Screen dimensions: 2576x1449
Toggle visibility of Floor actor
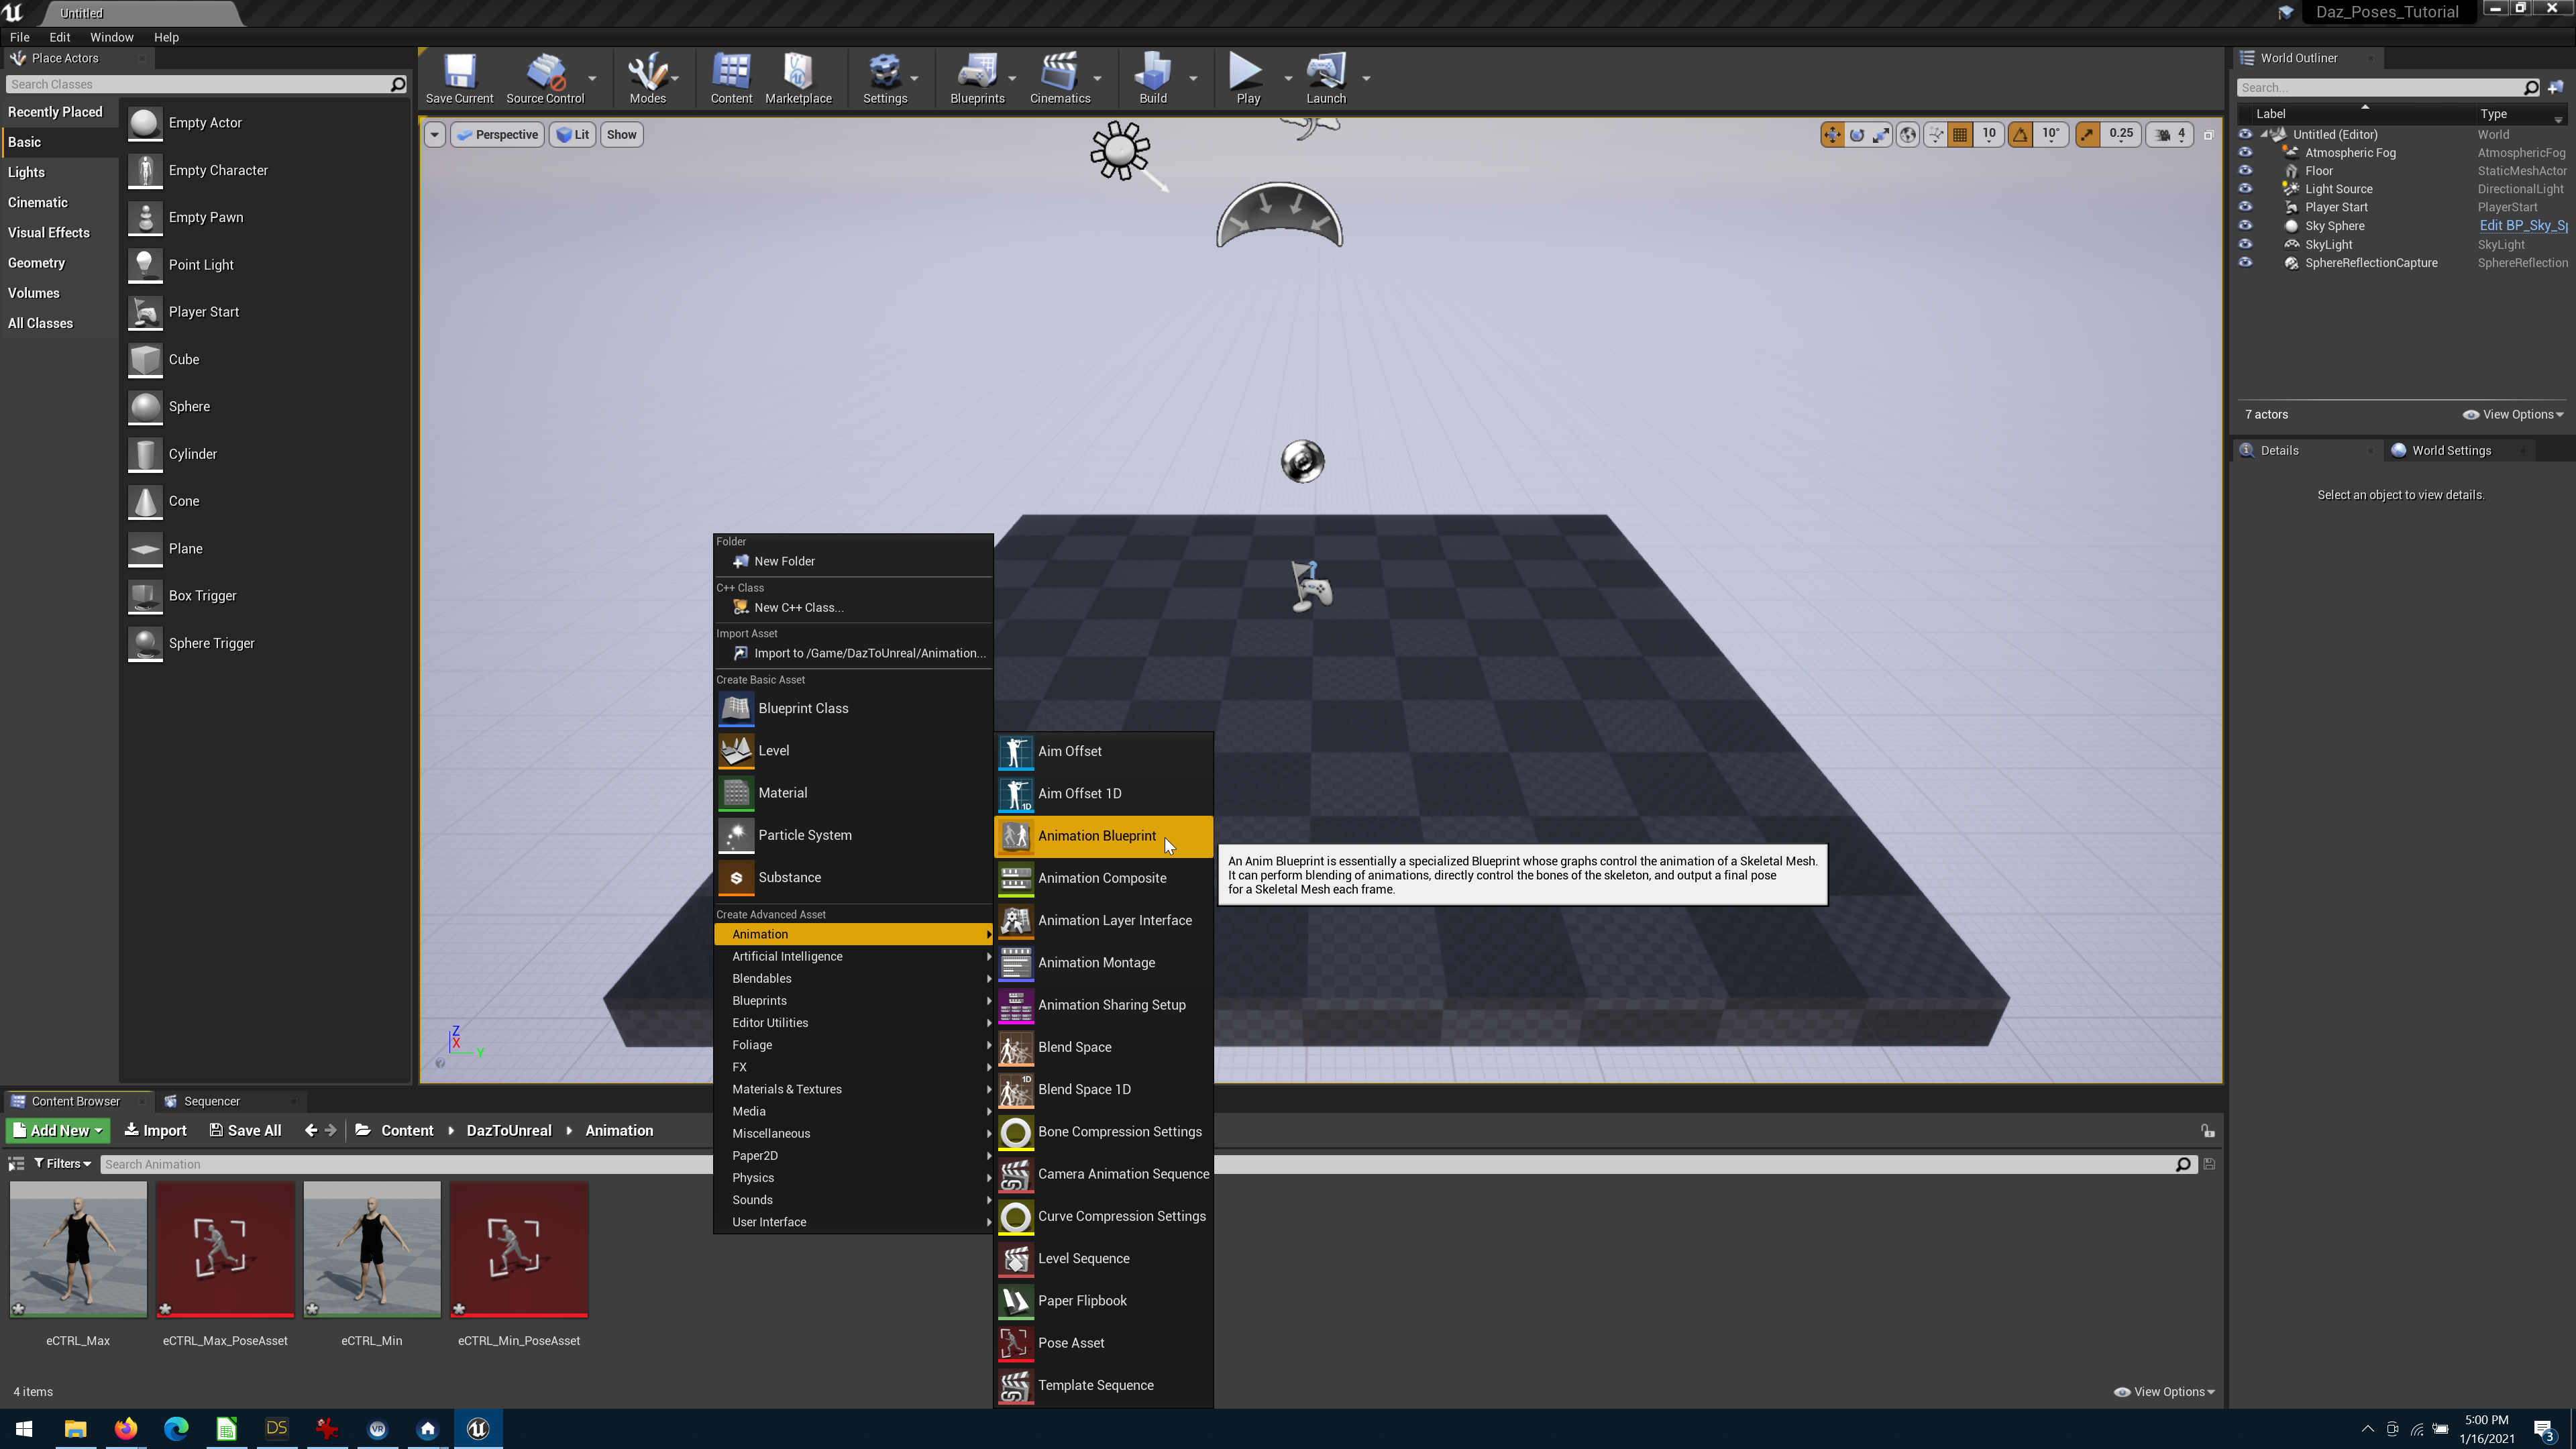click(x=2245, y=170)
